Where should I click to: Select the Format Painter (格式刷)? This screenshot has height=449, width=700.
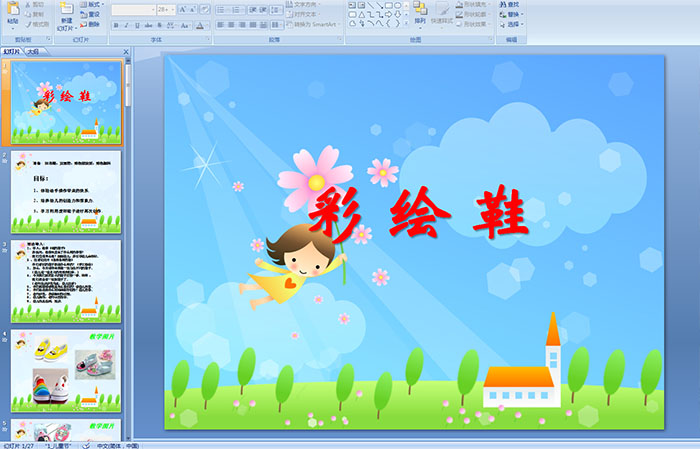pyautogui.click(x=37, y=24)
